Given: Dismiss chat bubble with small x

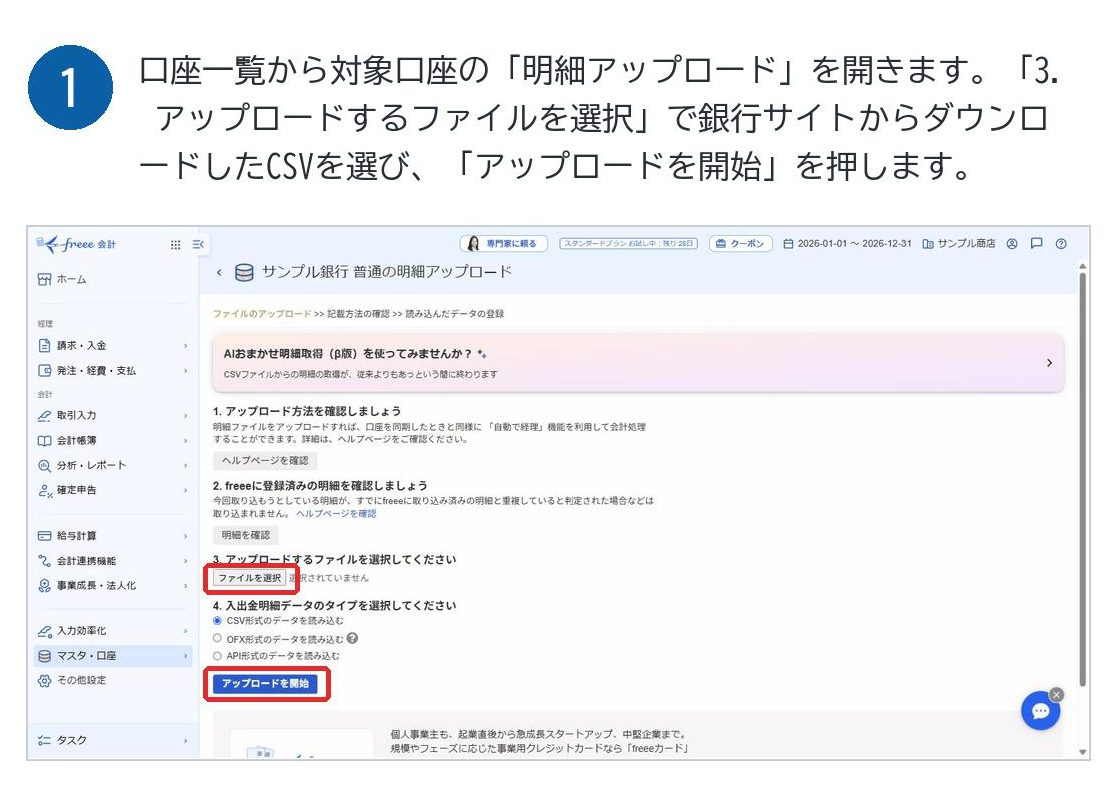Looking at the screenshot, I should click(x=1057, y=695).
